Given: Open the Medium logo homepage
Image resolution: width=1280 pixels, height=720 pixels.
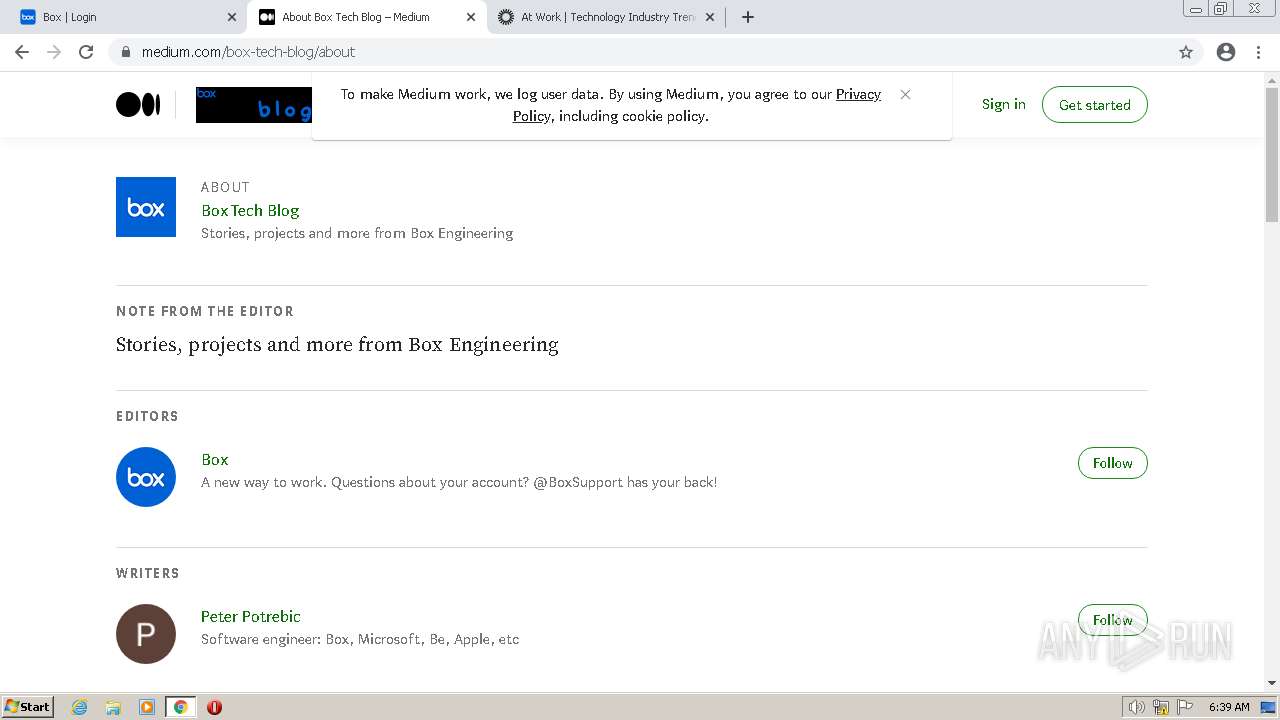Looking at the screenshot, I should tap(138, 104).
